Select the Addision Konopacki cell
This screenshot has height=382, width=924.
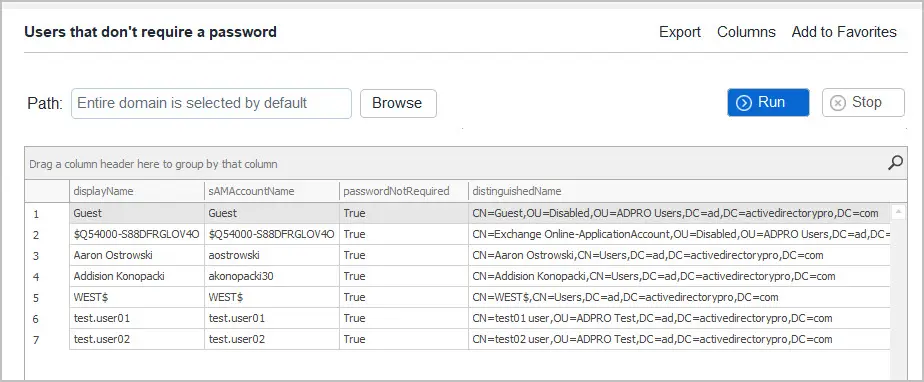(x=137, y=276)
